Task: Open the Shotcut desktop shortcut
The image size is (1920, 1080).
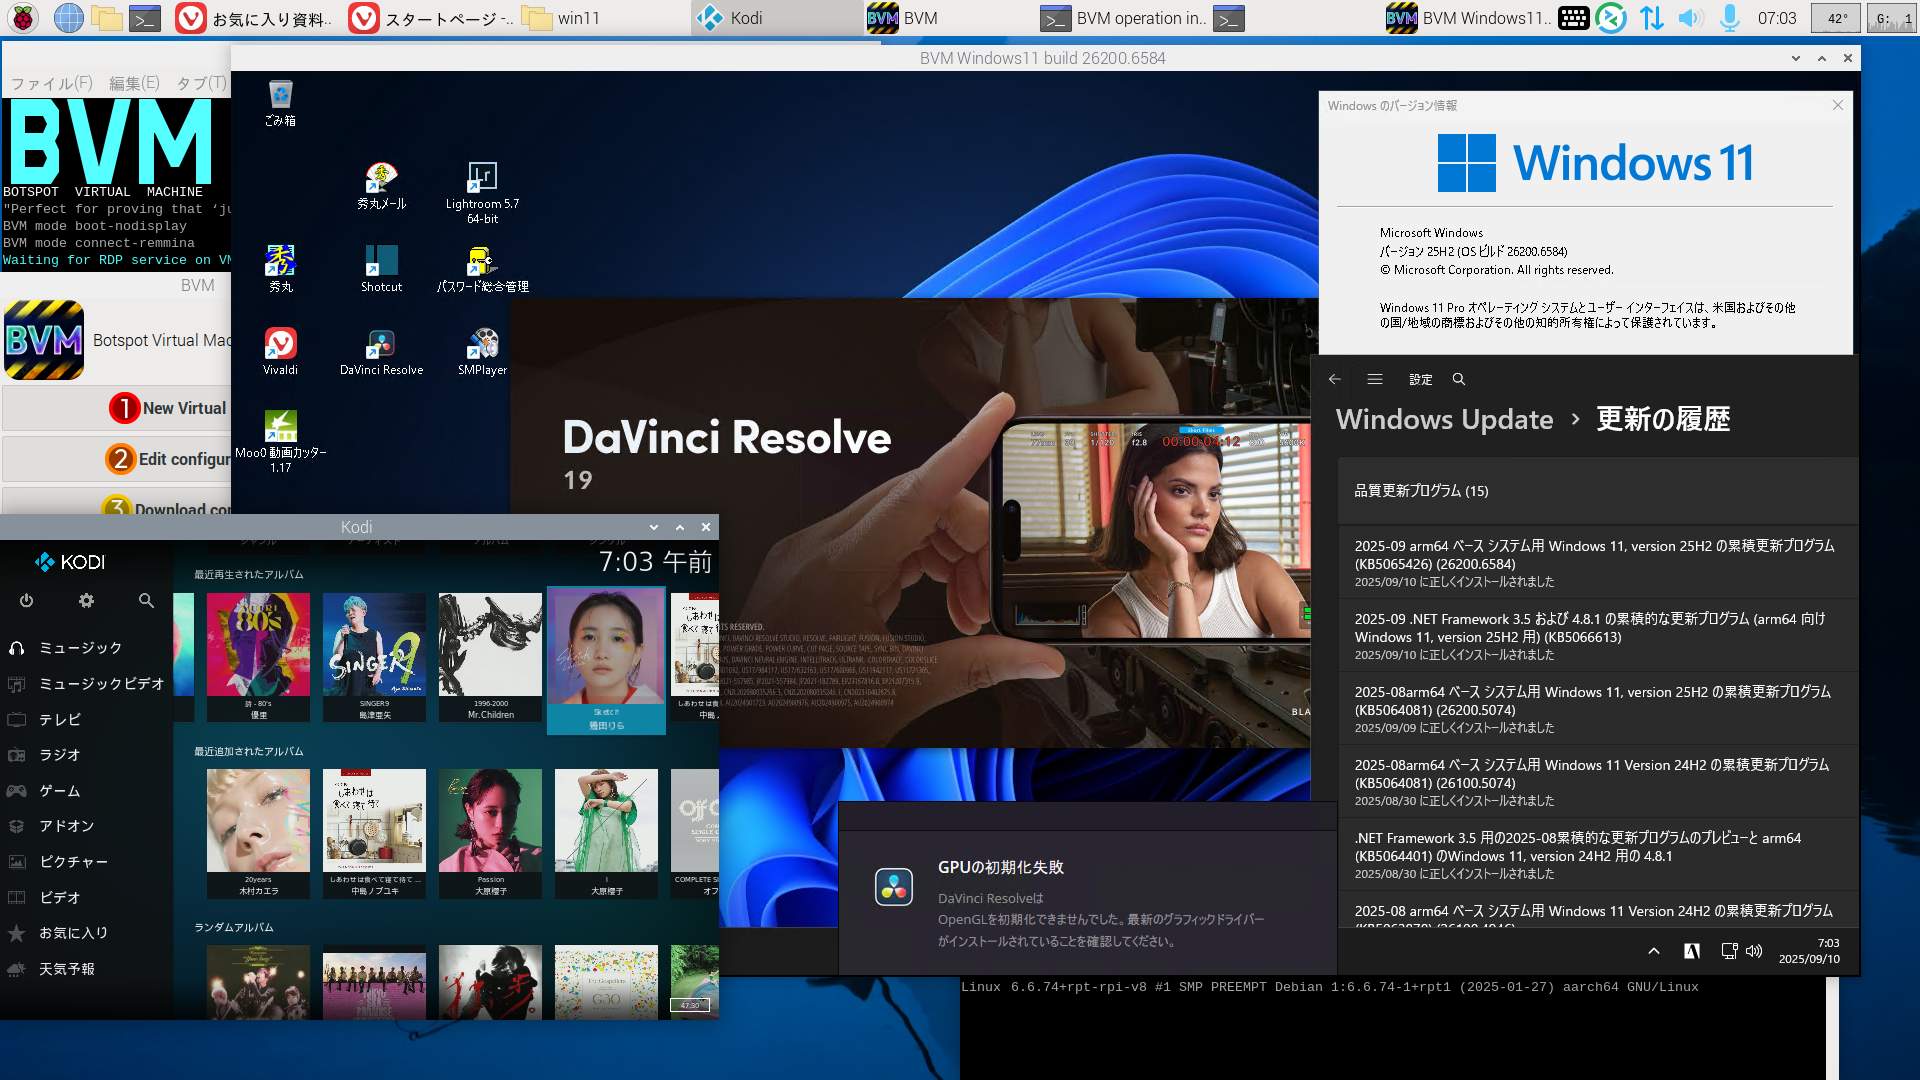Action: [381, 269]
